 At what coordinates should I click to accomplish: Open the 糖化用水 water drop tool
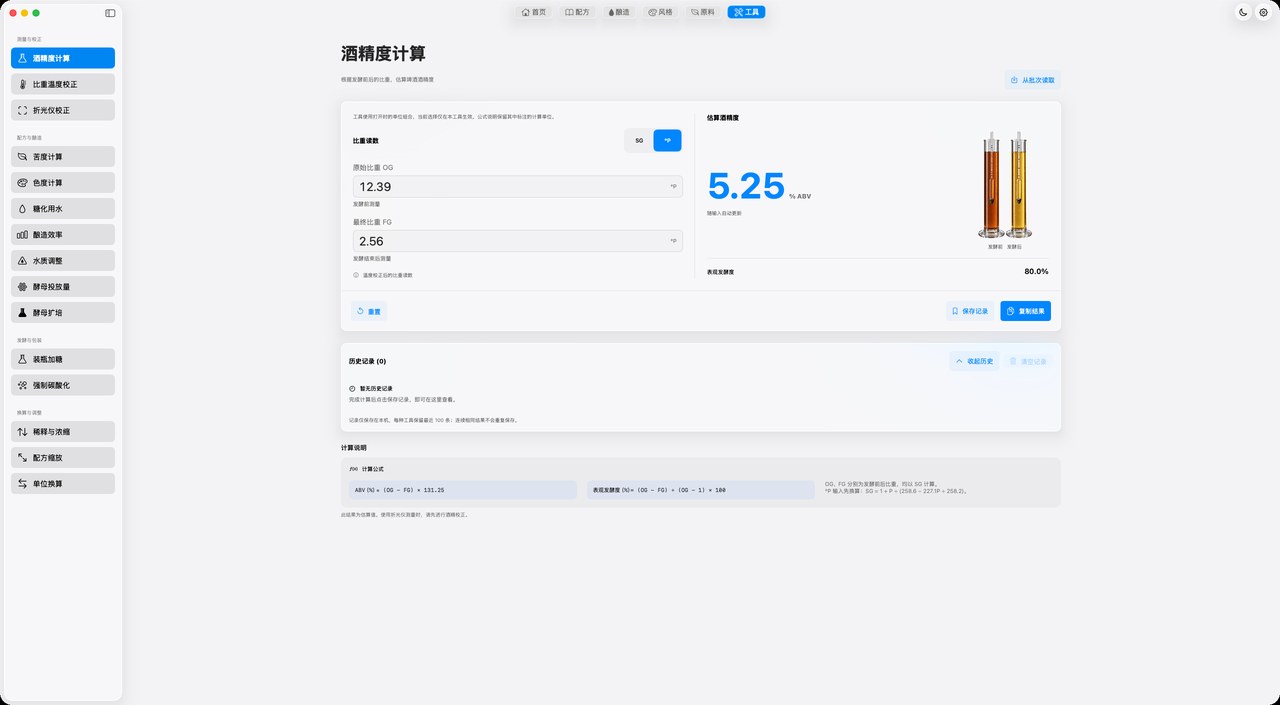(63, 209)
